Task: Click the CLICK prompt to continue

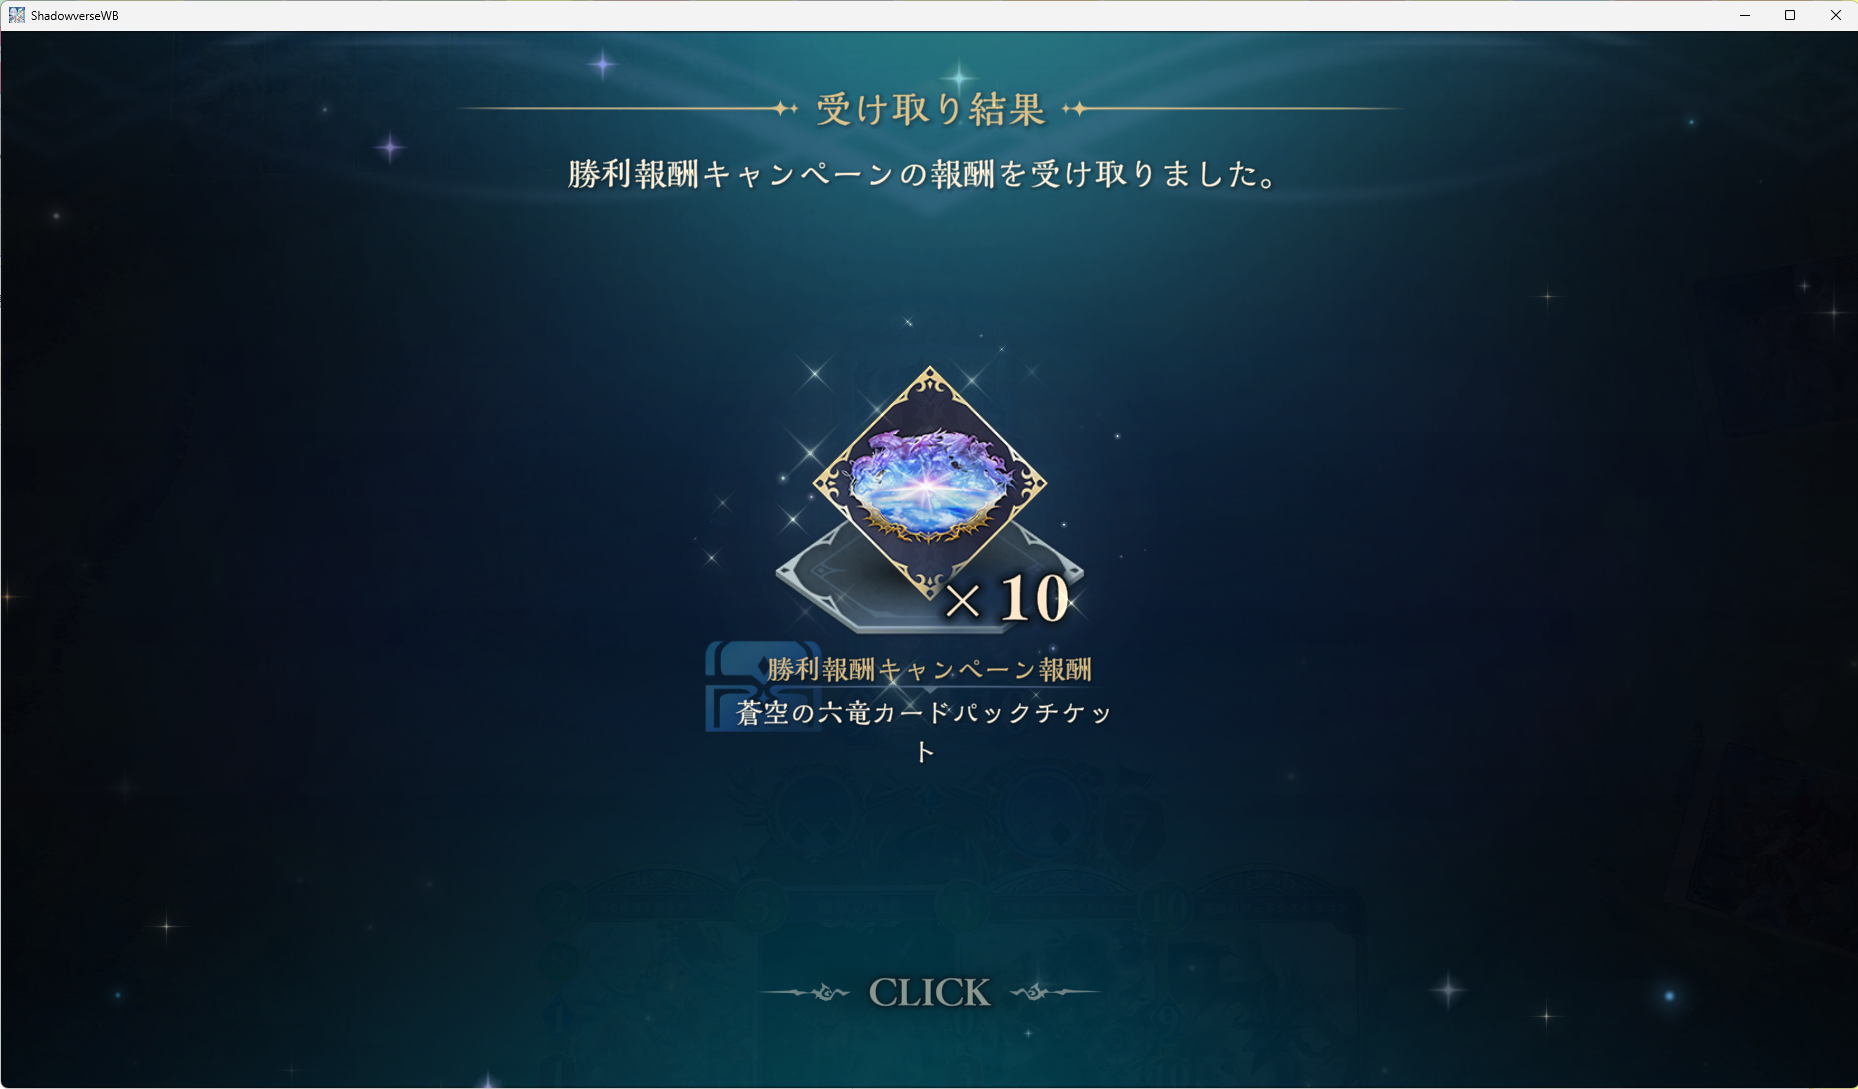Action: coord(929,992)
